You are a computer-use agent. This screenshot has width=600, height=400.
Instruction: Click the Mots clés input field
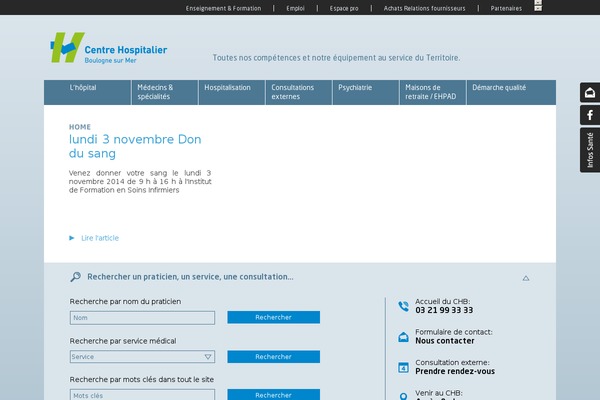pyautogui.click(x=142, y=395)
